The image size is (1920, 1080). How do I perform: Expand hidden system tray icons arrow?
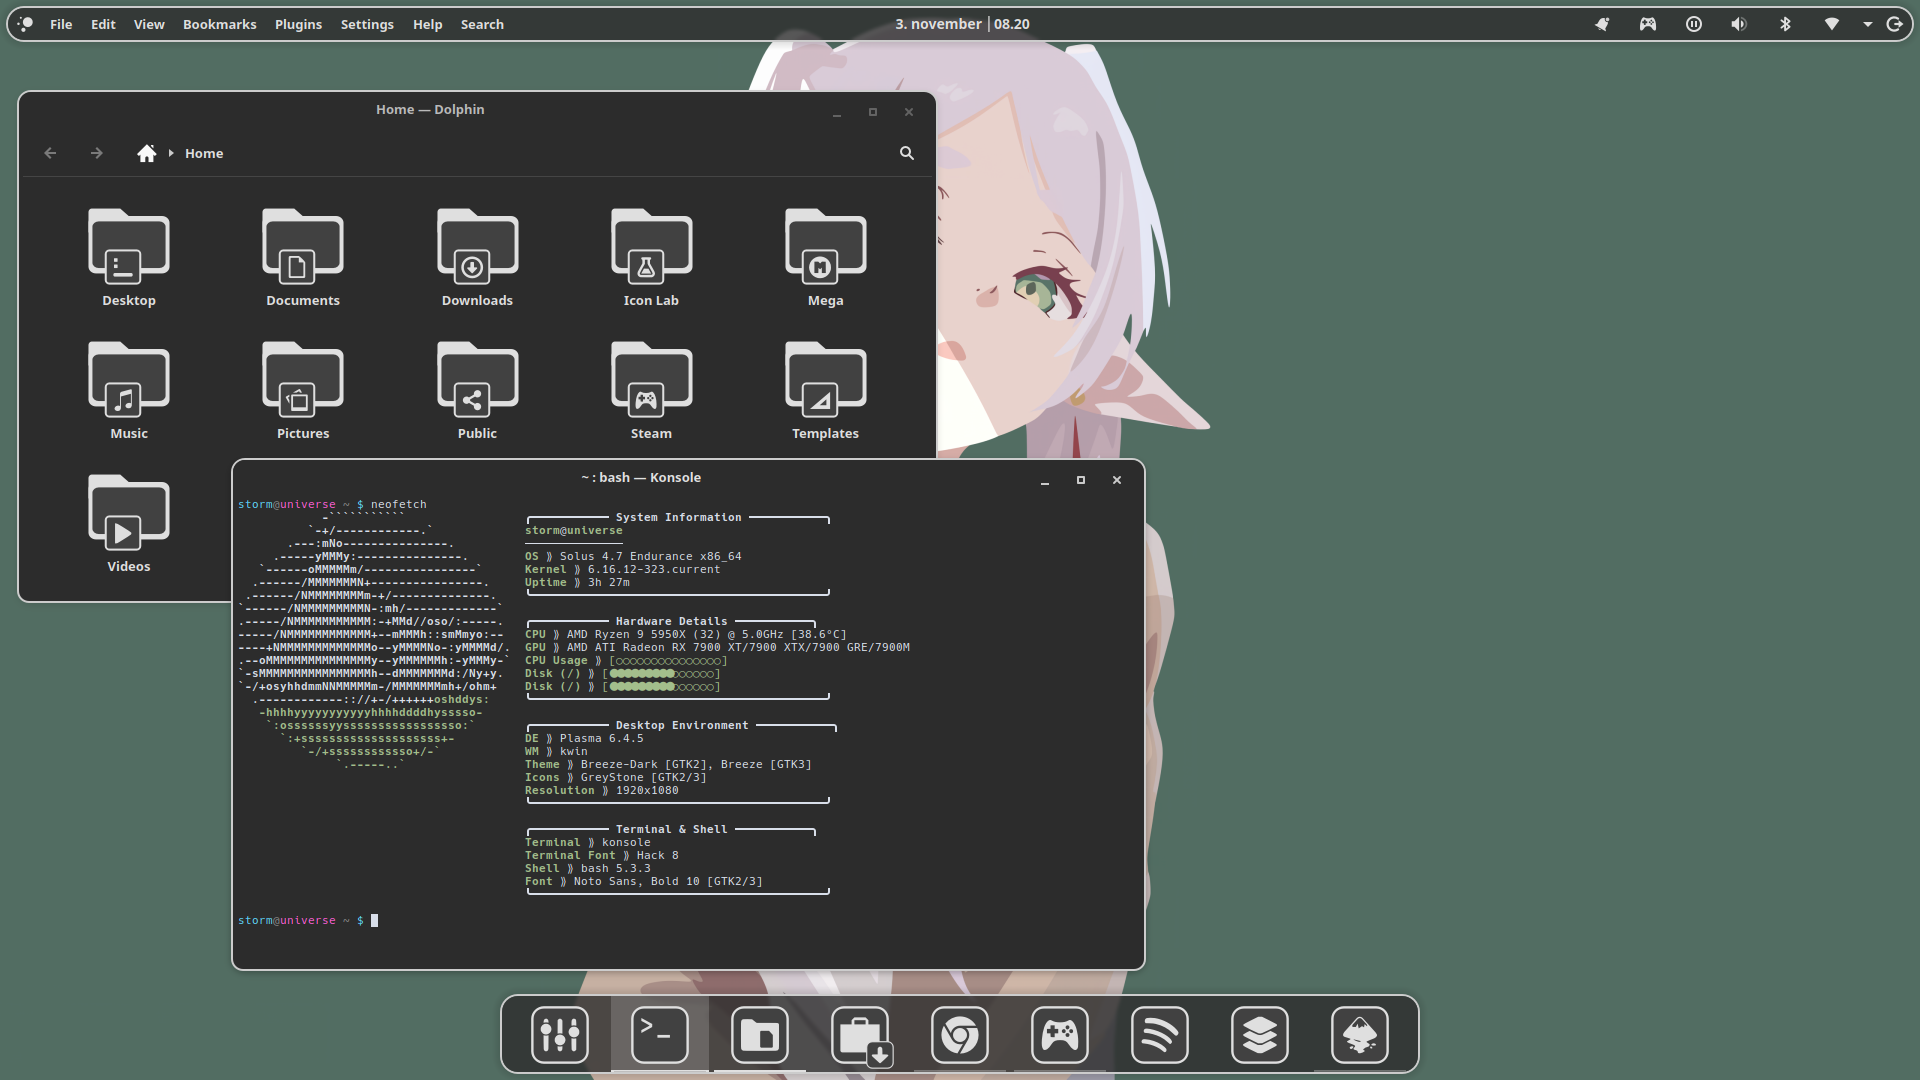point(1867,24)
